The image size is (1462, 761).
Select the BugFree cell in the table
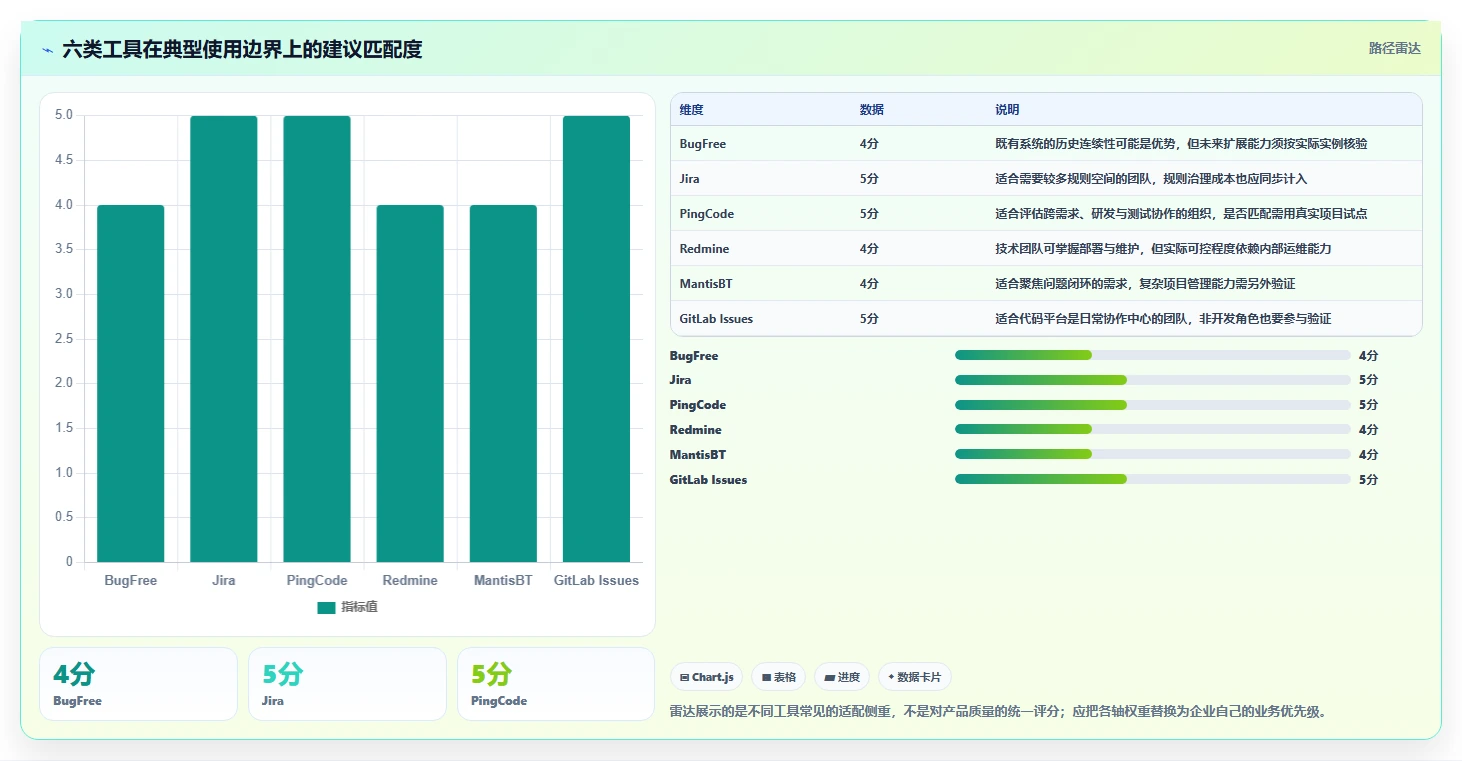click(702, 144)
